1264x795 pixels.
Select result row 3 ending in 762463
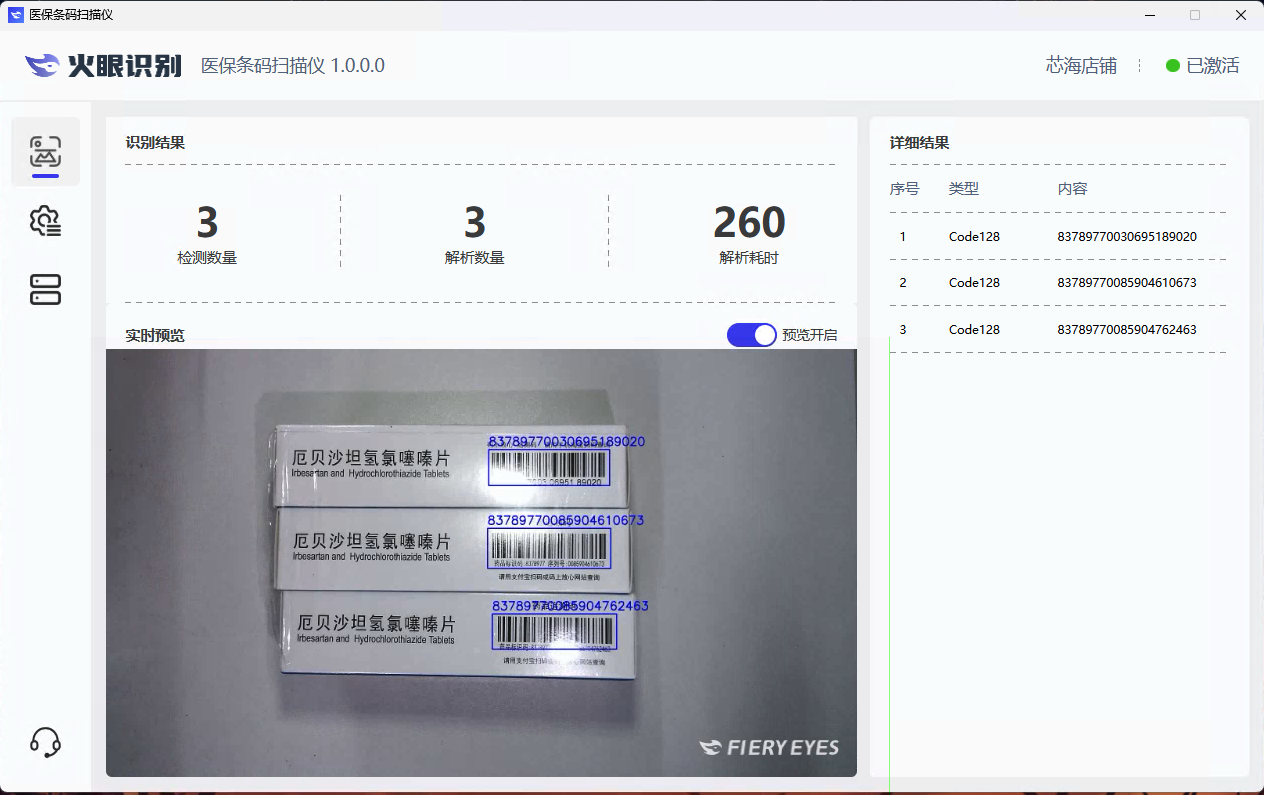click(x=1056, y=330)
